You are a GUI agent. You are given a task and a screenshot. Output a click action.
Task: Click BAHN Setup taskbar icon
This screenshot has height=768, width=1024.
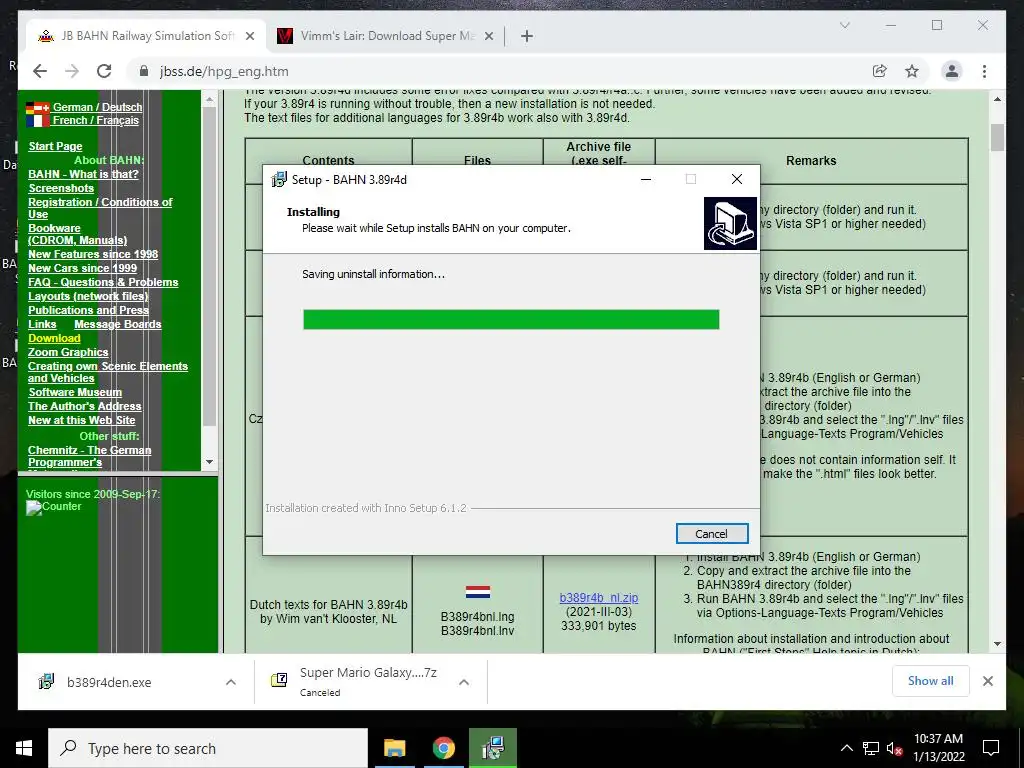pyautogui.click(x=493, y=748)
